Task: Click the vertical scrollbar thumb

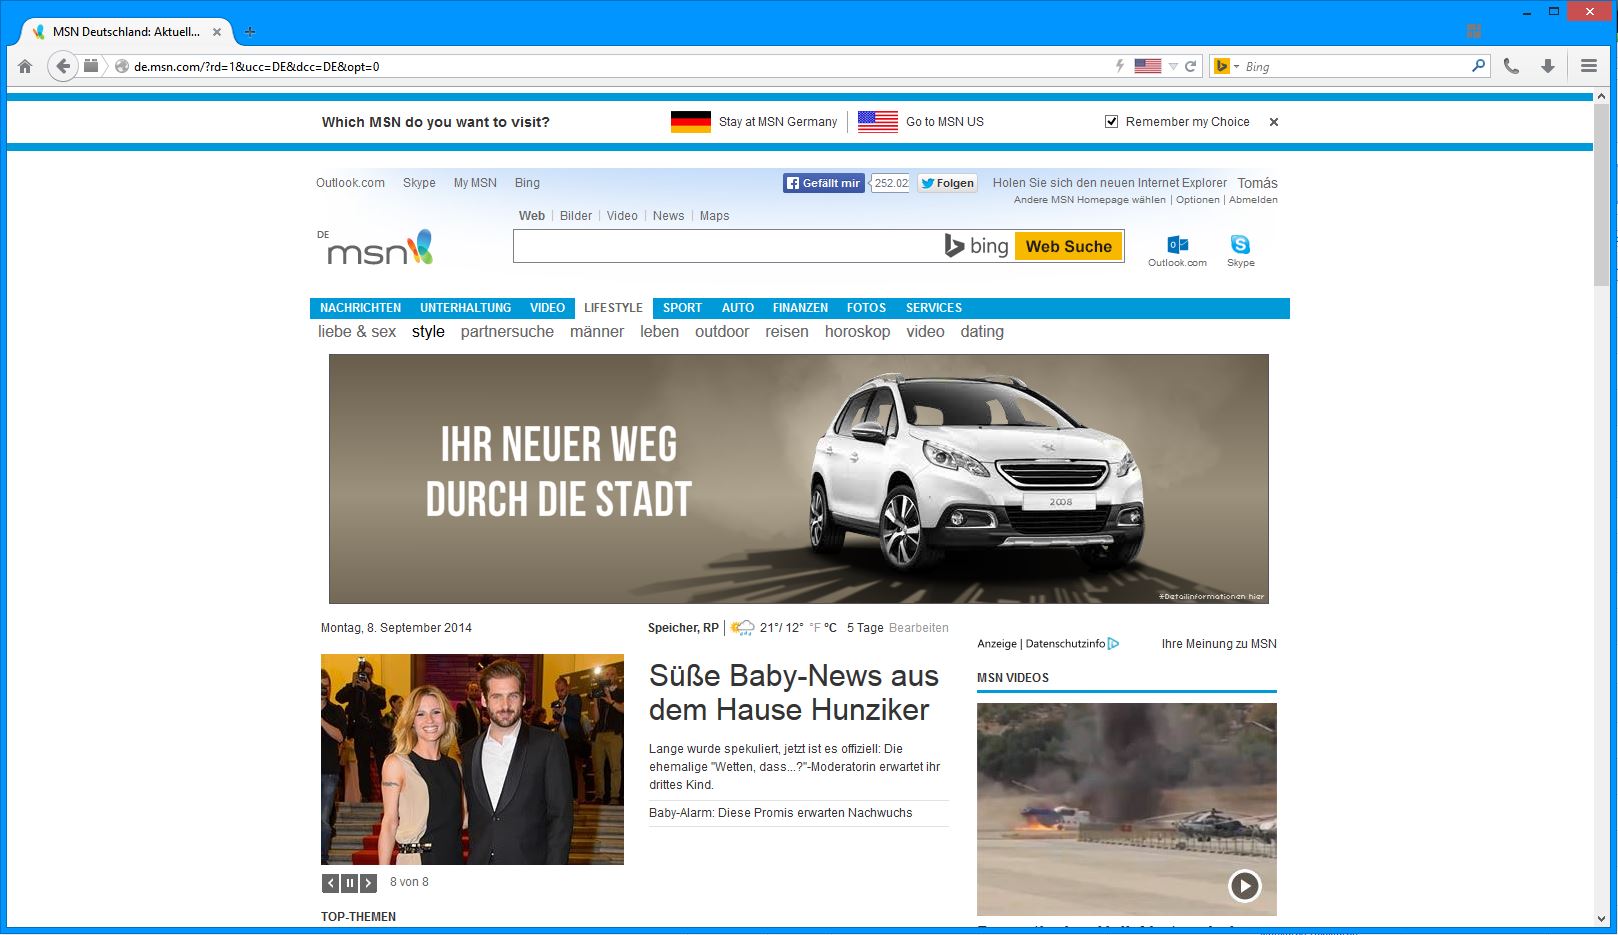Action: pos(1601,193)
